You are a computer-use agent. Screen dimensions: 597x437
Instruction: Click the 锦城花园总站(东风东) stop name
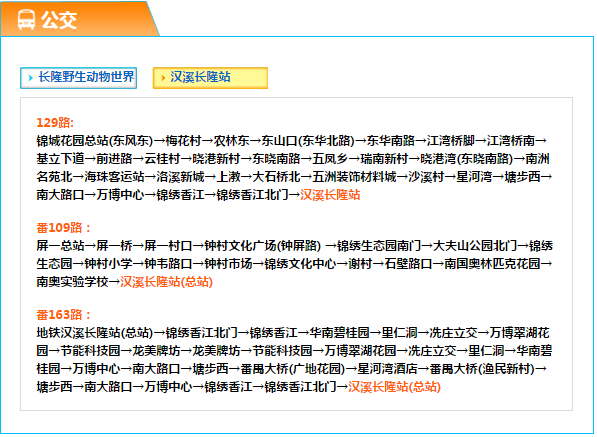[x=94, y=141]
